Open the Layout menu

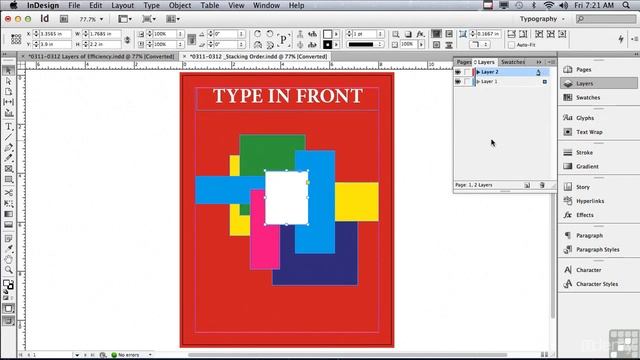coord(122,5)
